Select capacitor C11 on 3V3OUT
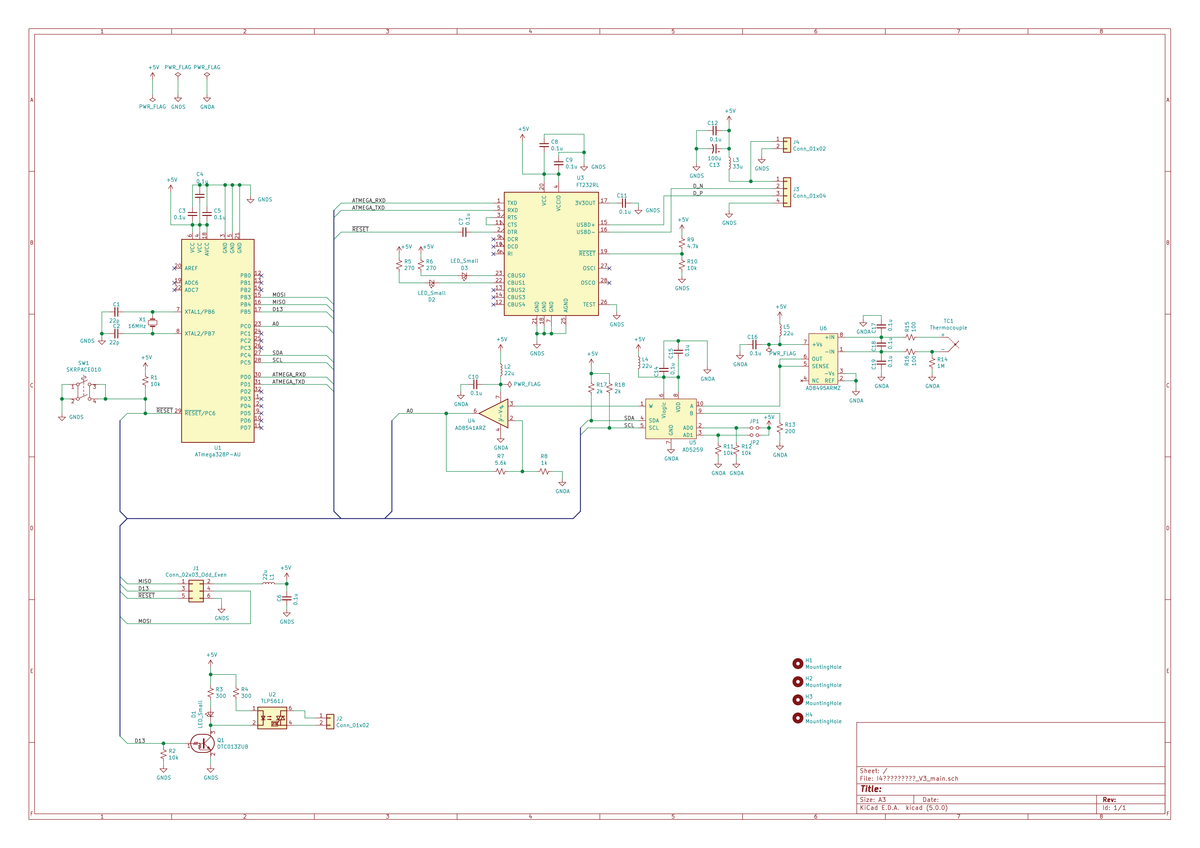 [x=622, y=203]
